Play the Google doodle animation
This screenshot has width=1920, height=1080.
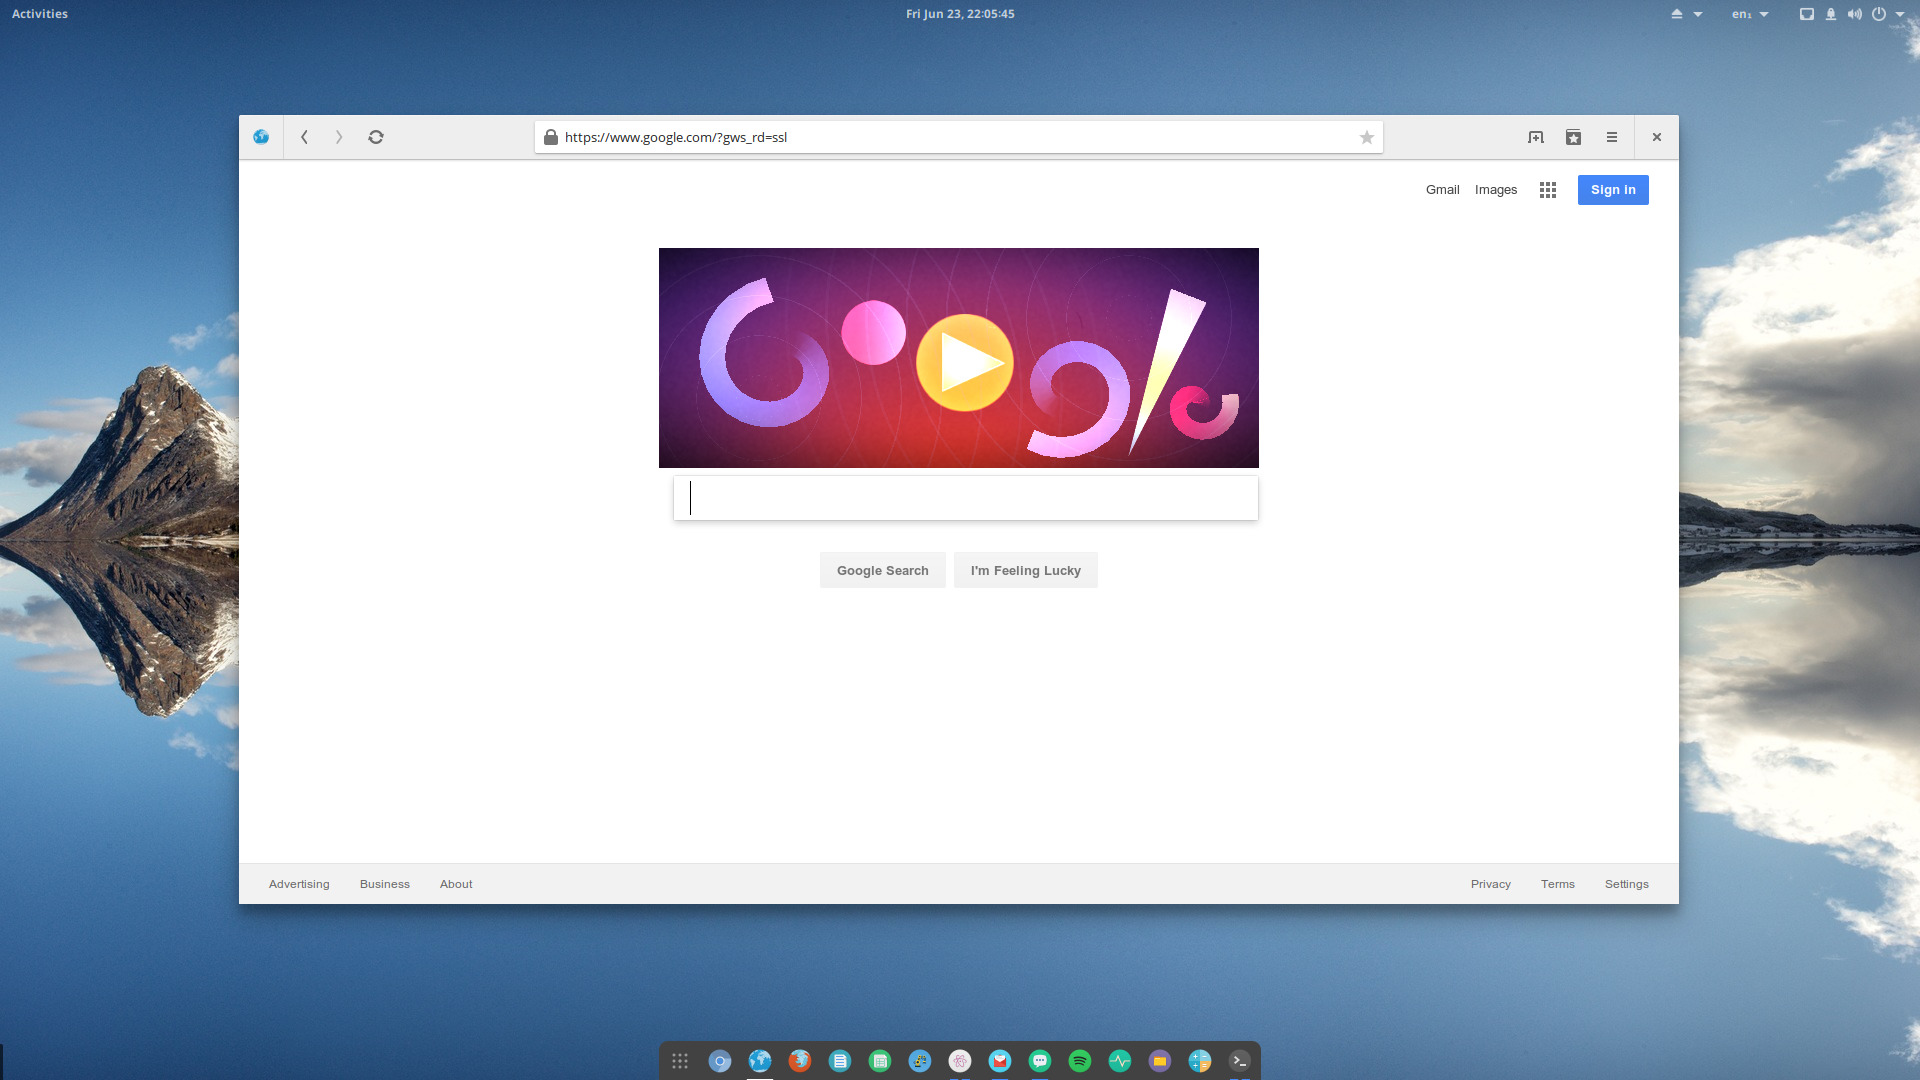965,362
